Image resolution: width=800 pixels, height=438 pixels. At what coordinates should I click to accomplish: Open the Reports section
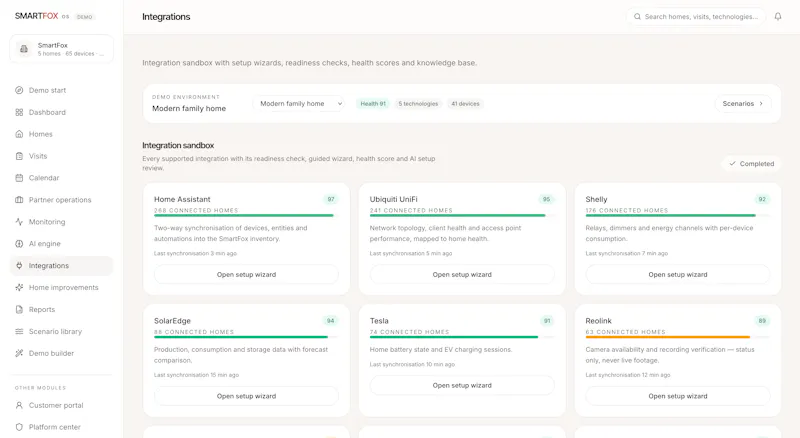click(x=61, y=309)
